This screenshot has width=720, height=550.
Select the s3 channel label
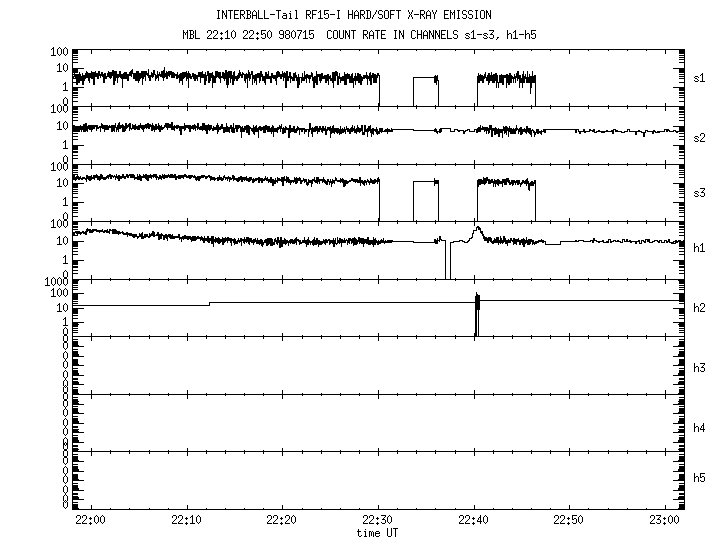point(700,187)
